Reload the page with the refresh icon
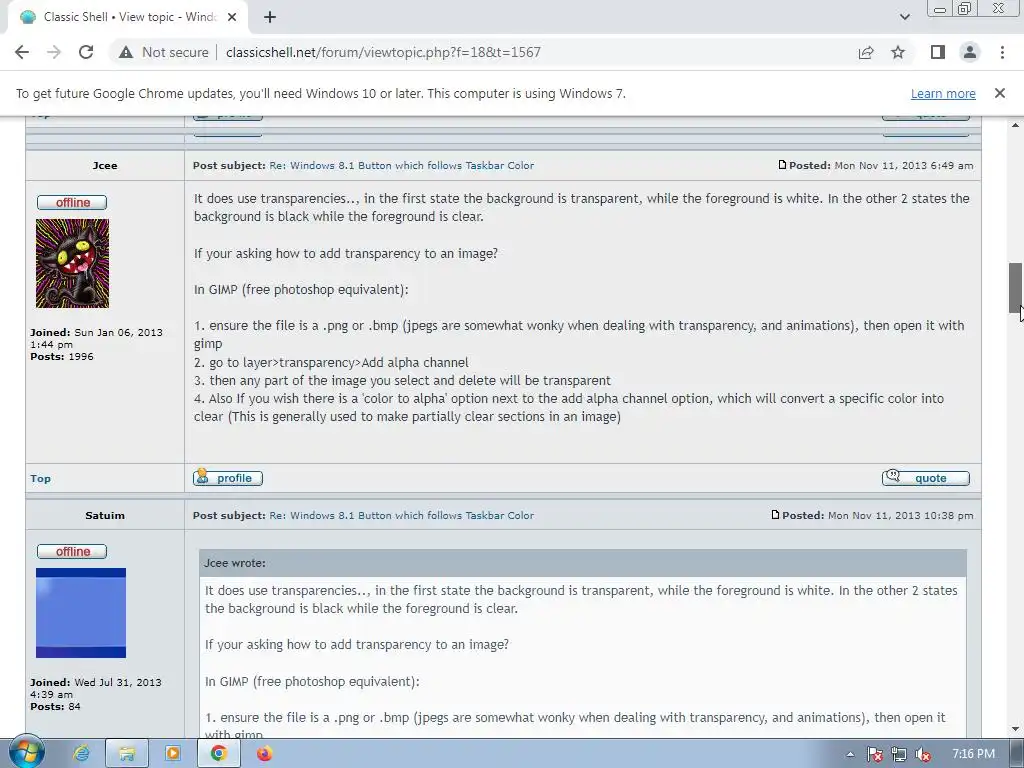 86,52
